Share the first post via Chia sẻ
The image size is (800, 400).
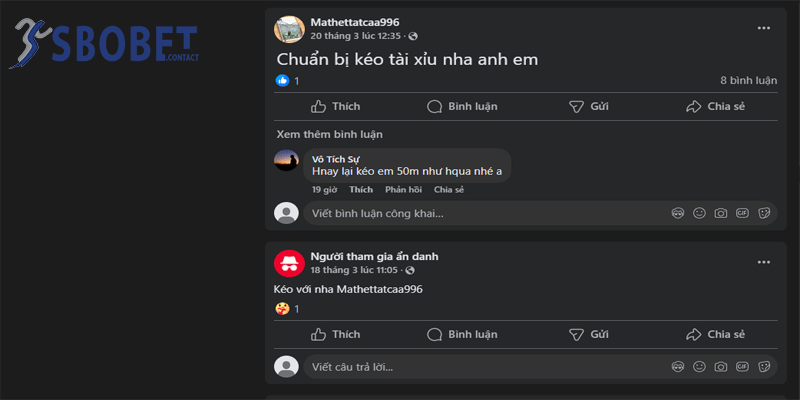click(x=715, y=107)
